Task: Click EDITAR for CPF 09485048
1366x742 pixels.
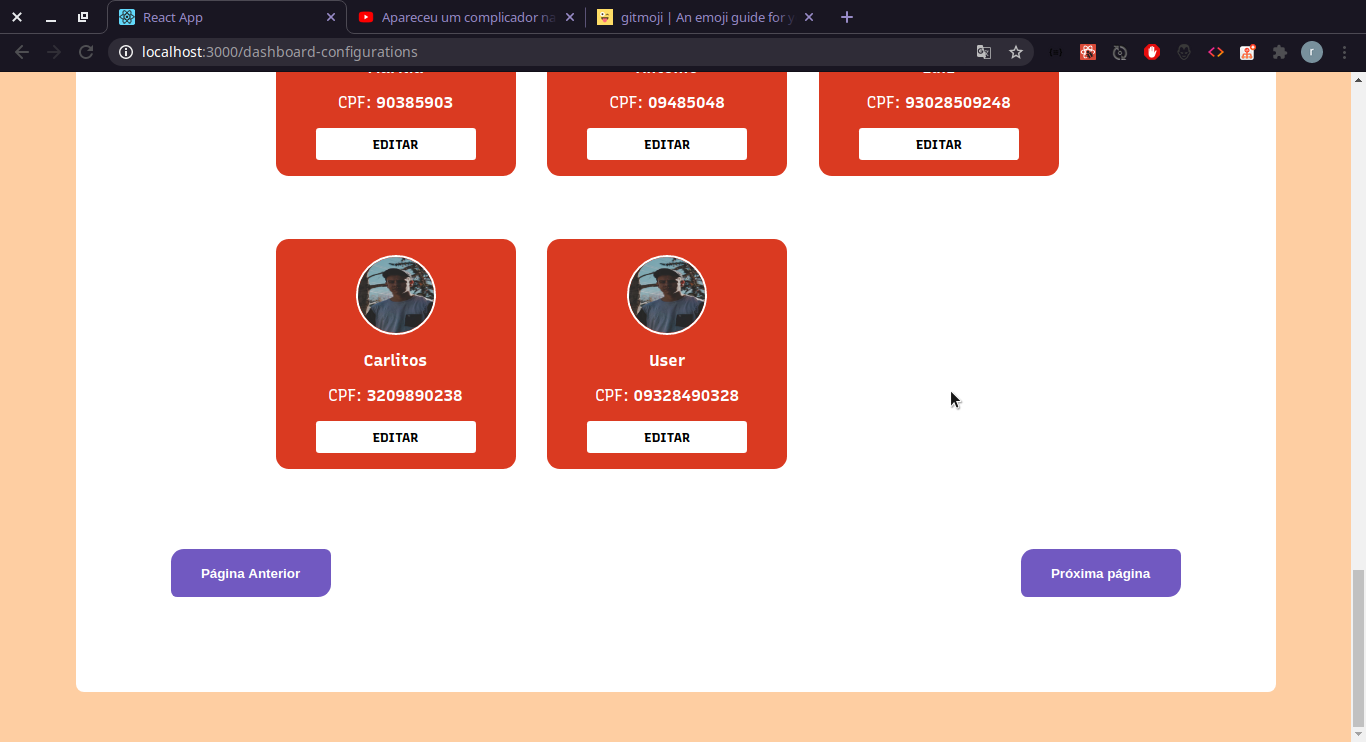Action: point(667,144)
